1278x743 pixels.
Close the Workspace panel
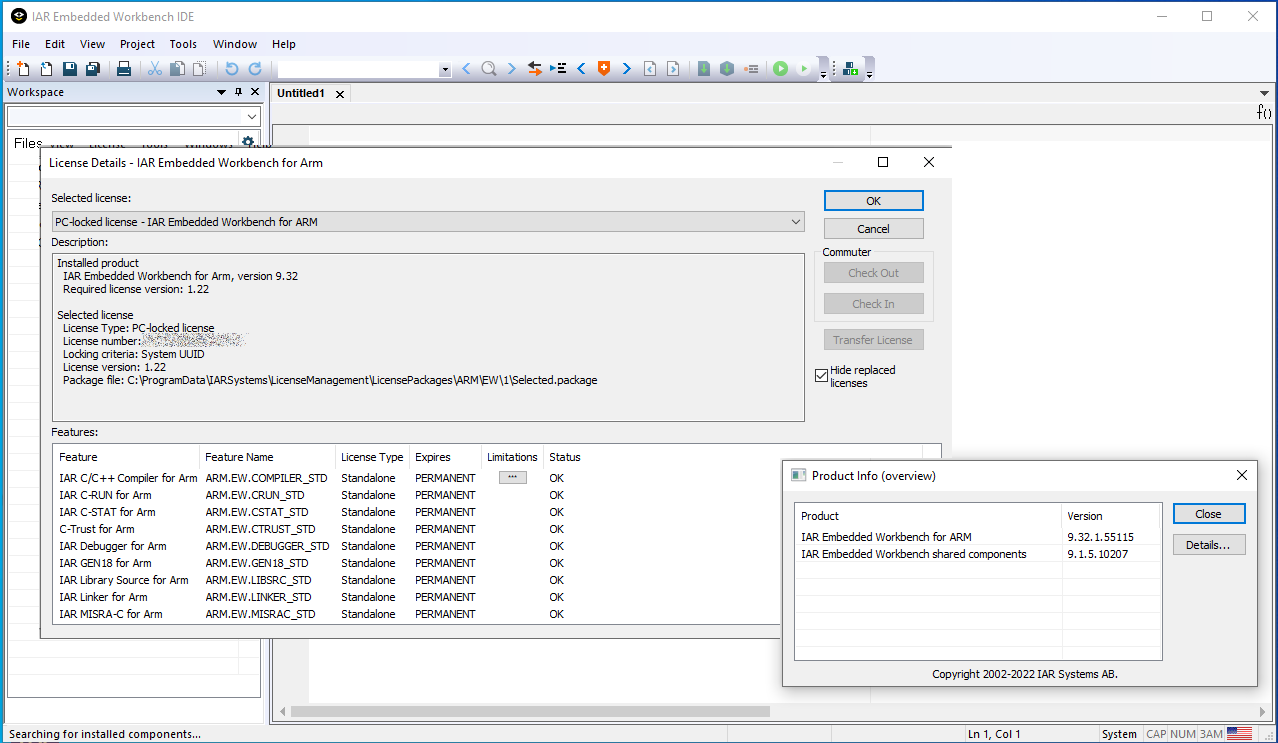[255, 92]
